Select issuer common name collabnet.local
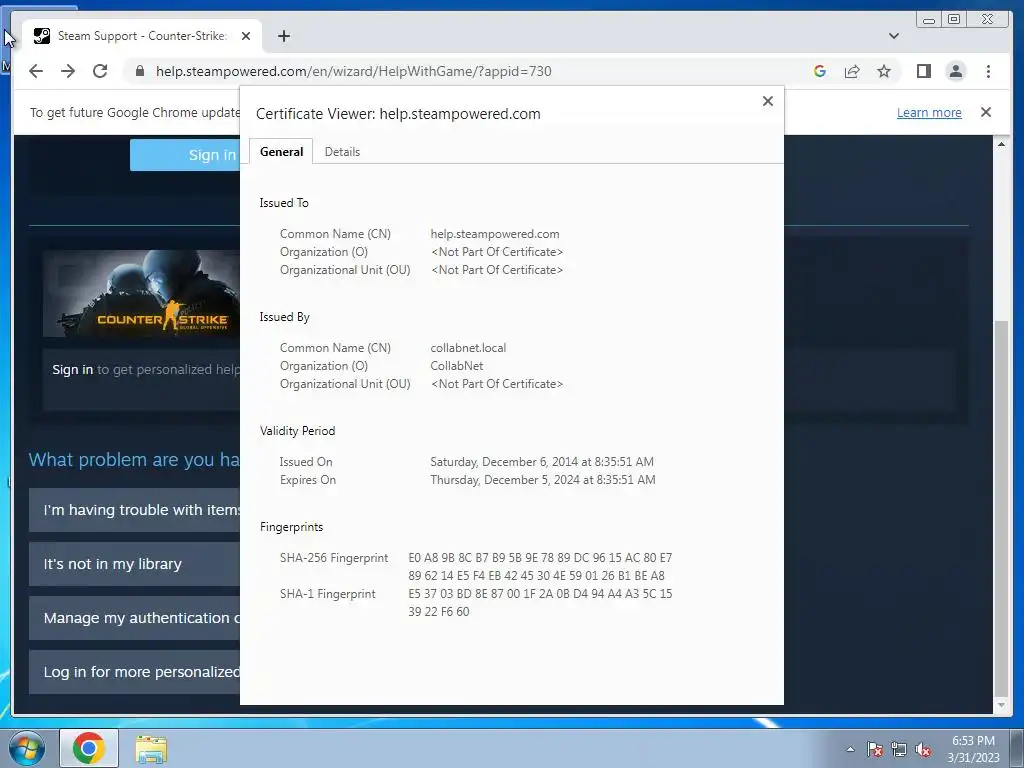The width and height of the screenshot is (1024, 768). tap(468, 348)
